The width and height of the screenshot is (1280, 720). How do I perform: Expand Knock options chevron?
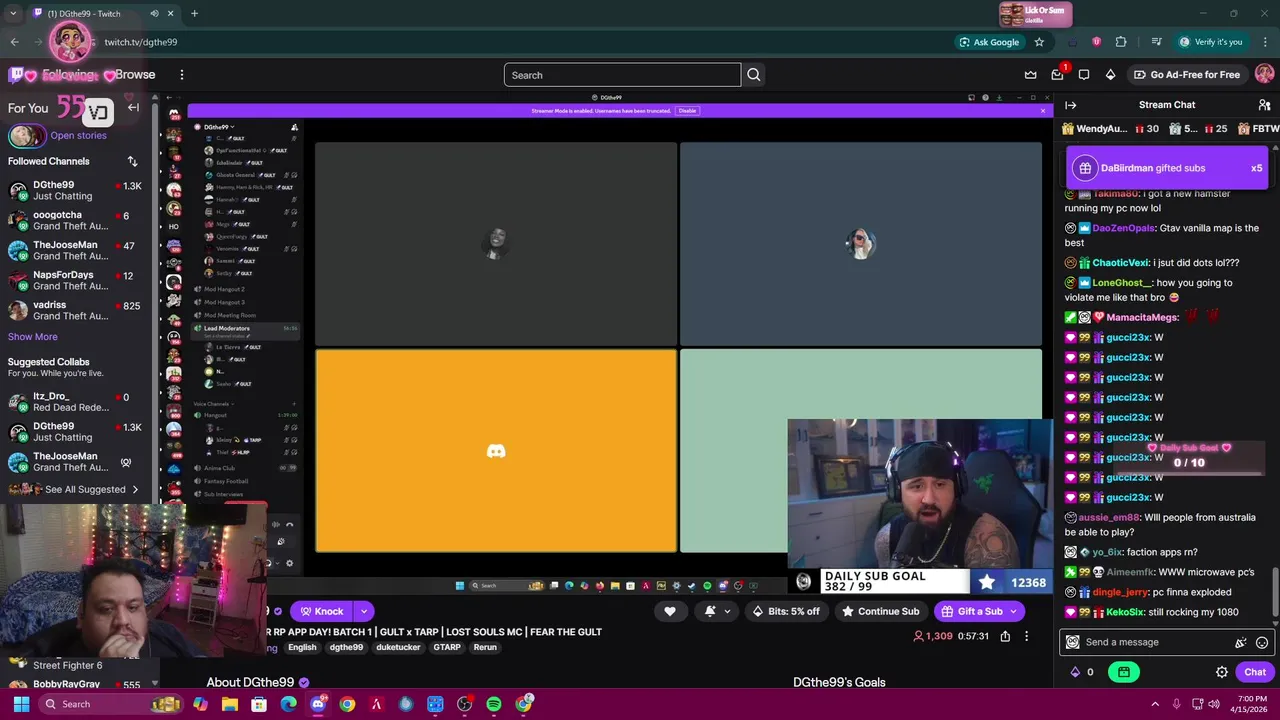pyautogui.click(x=364, y=611)
